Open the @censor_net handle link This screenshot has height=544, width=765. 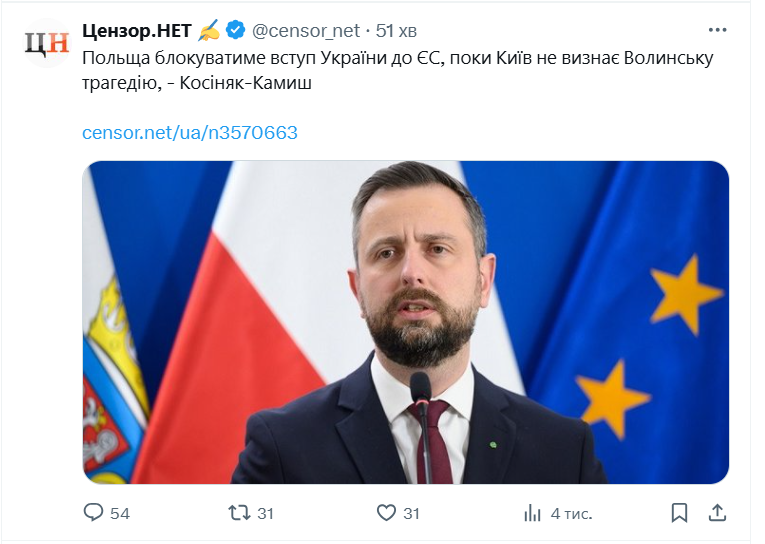[304, 30]
